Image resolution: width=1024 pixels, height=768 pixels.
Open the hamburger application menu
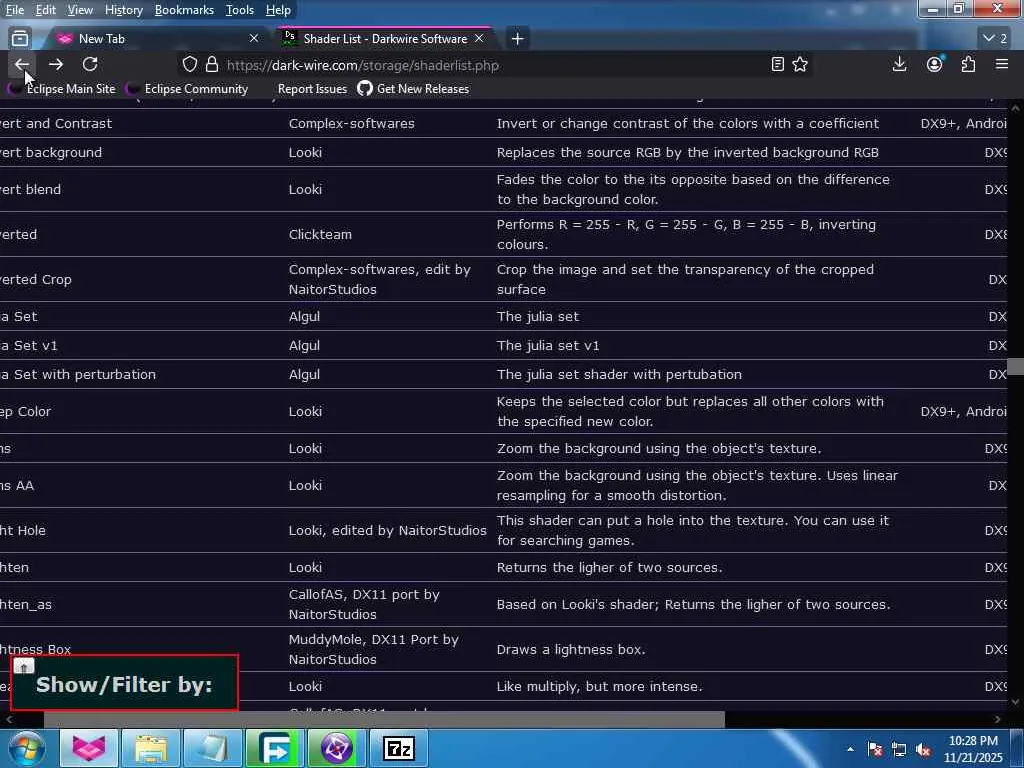point(1002,64)
